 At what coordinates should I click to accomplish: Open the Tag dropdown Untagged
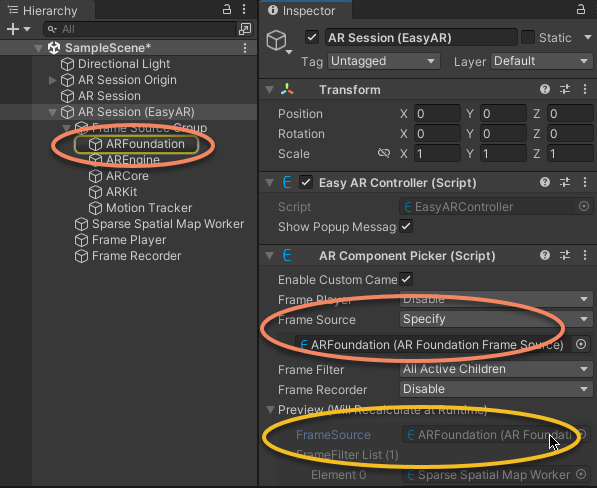pyautogui.click(x=384, y=61)
